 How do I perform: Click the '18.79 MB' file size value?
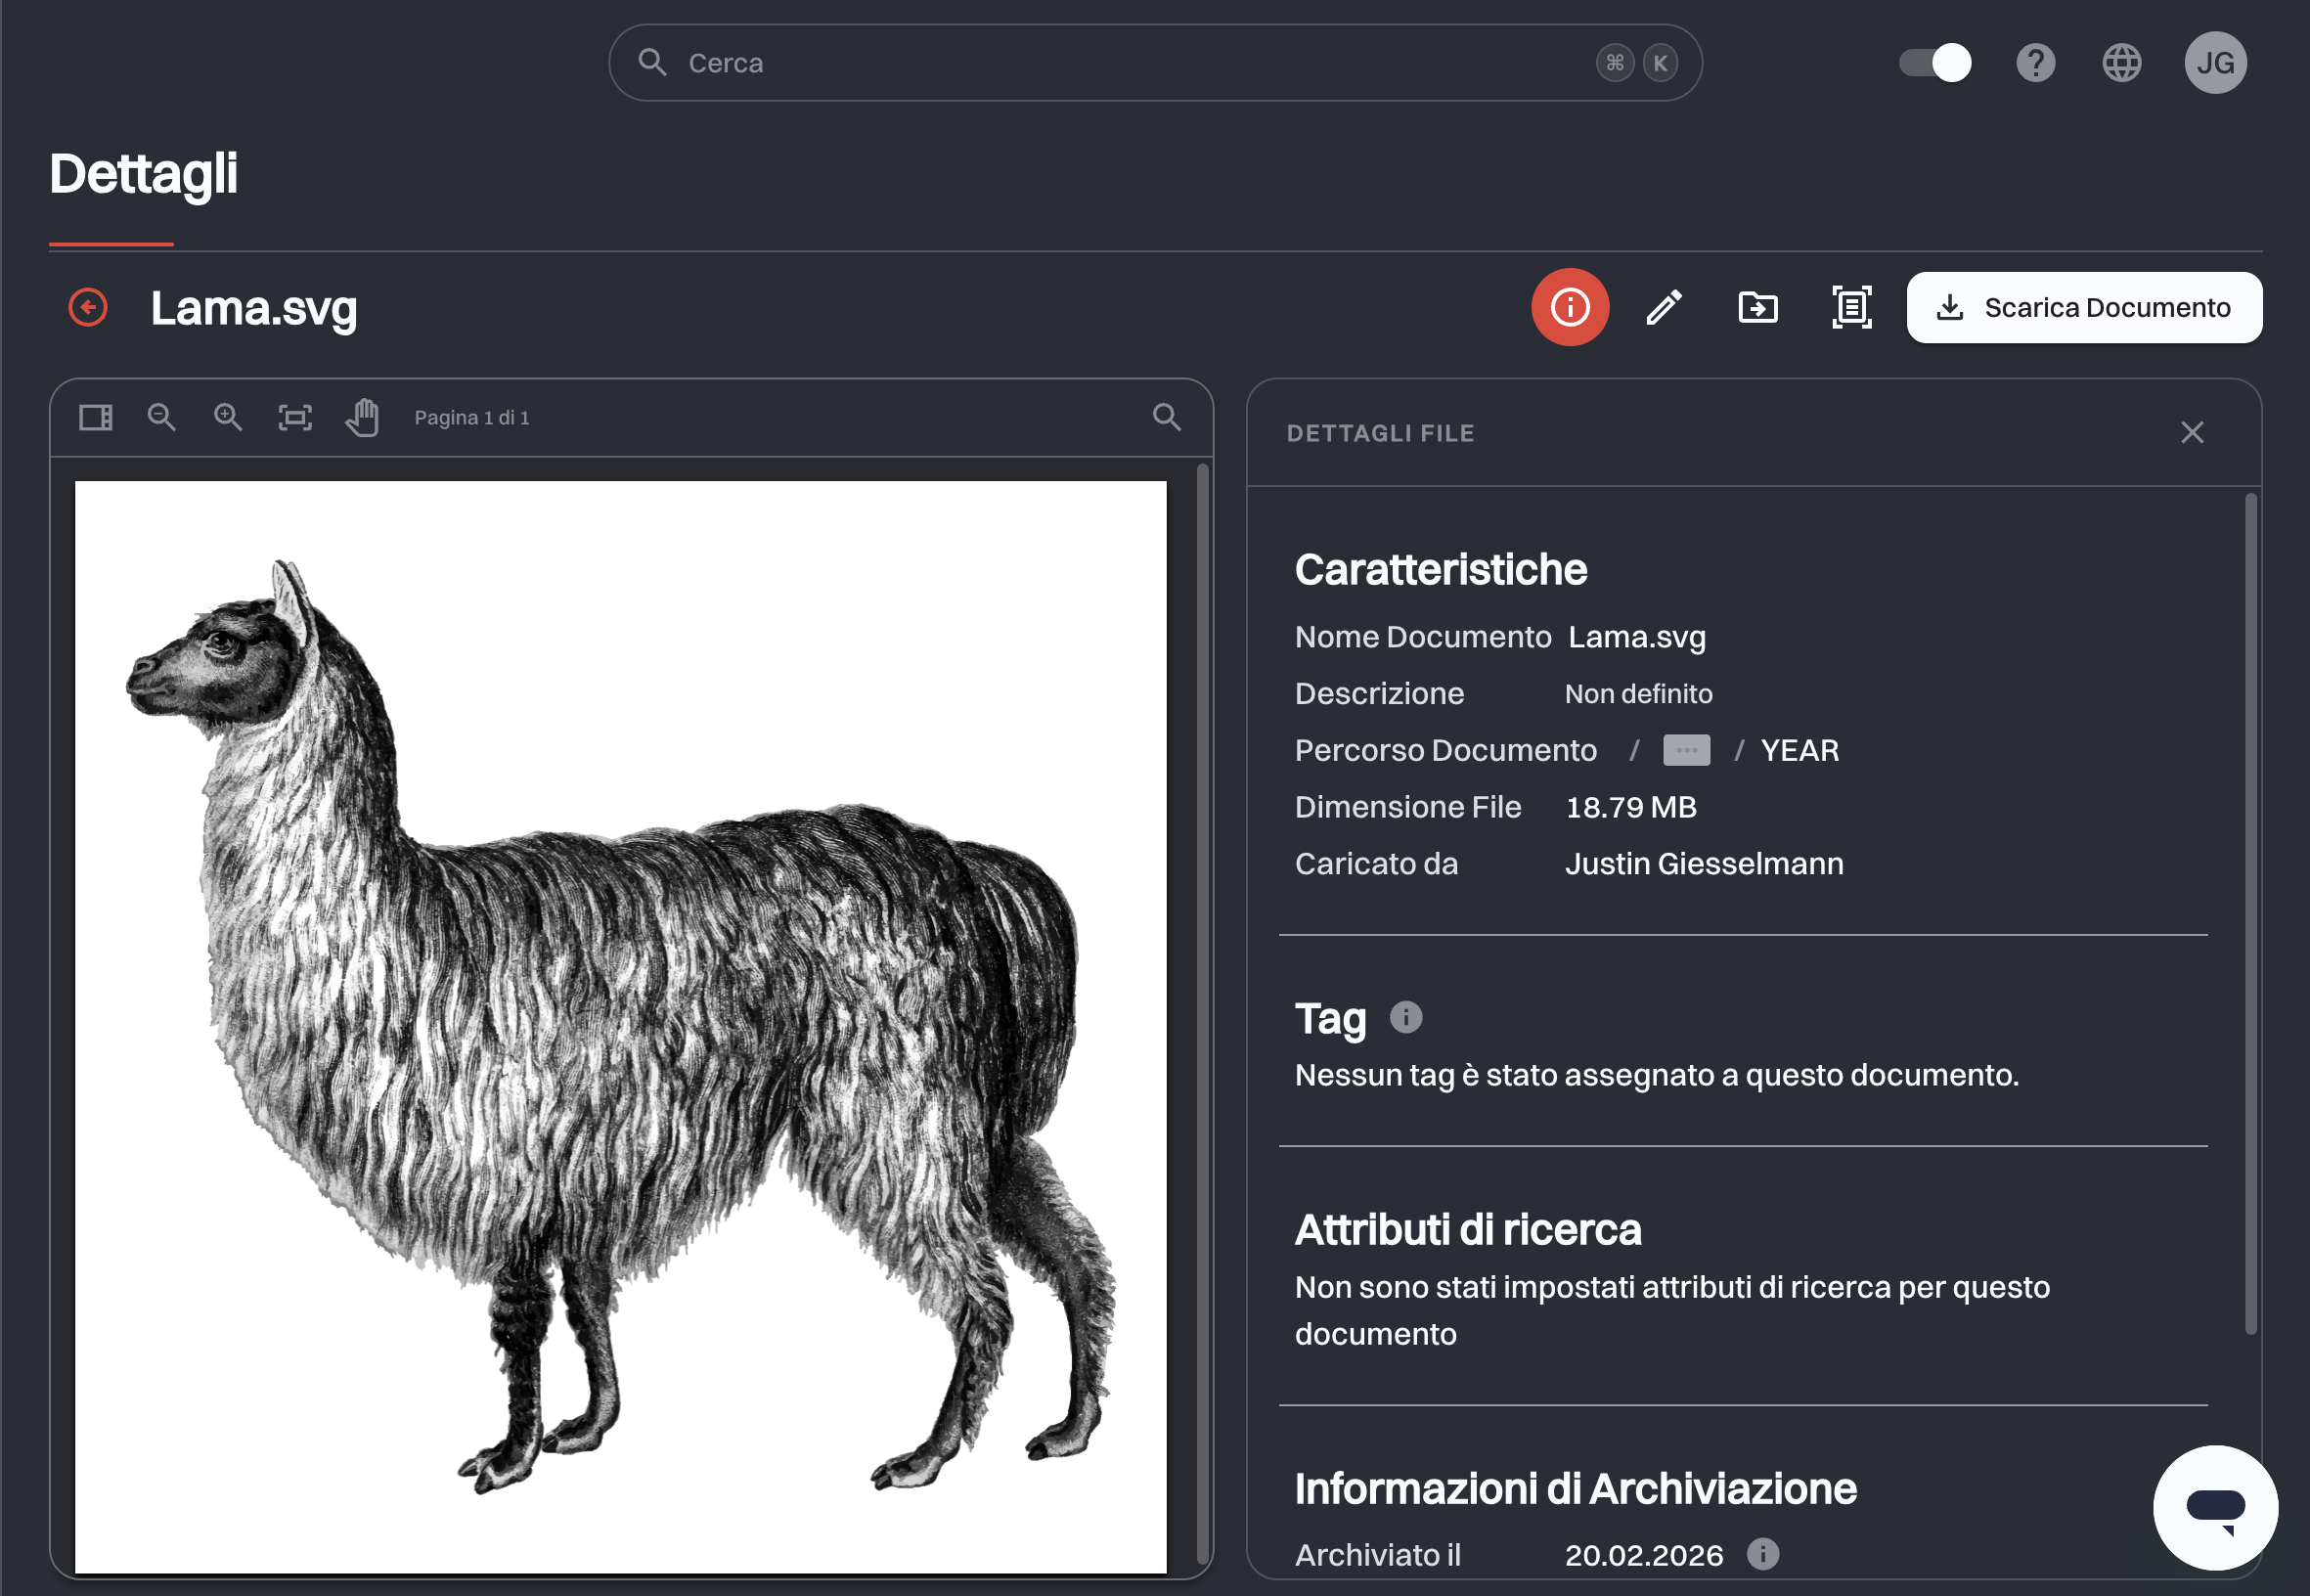[x=1631, y=807]
